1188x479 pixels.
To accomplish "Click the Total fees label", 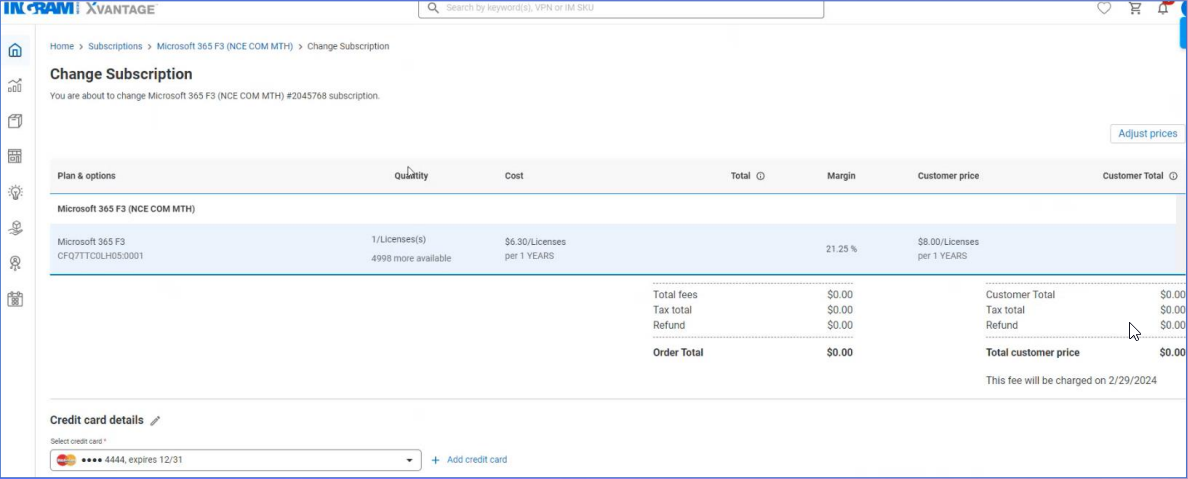I will click(675, 295).
